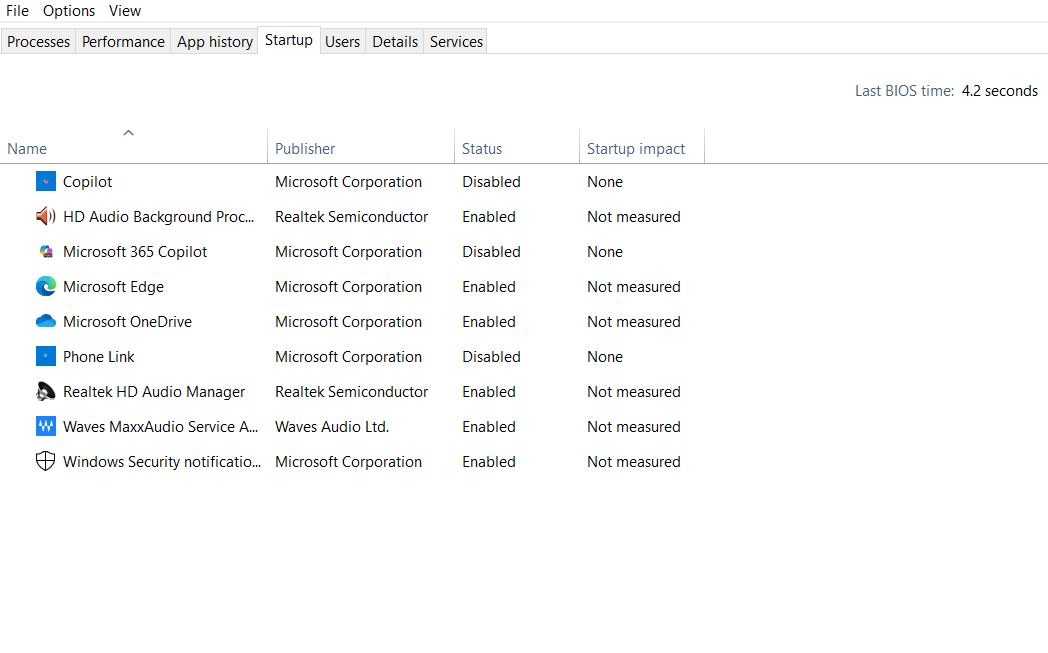Open the View menu
This screenshot has height=653, width=1048.
pyautogui.click(x=125, y=11)
